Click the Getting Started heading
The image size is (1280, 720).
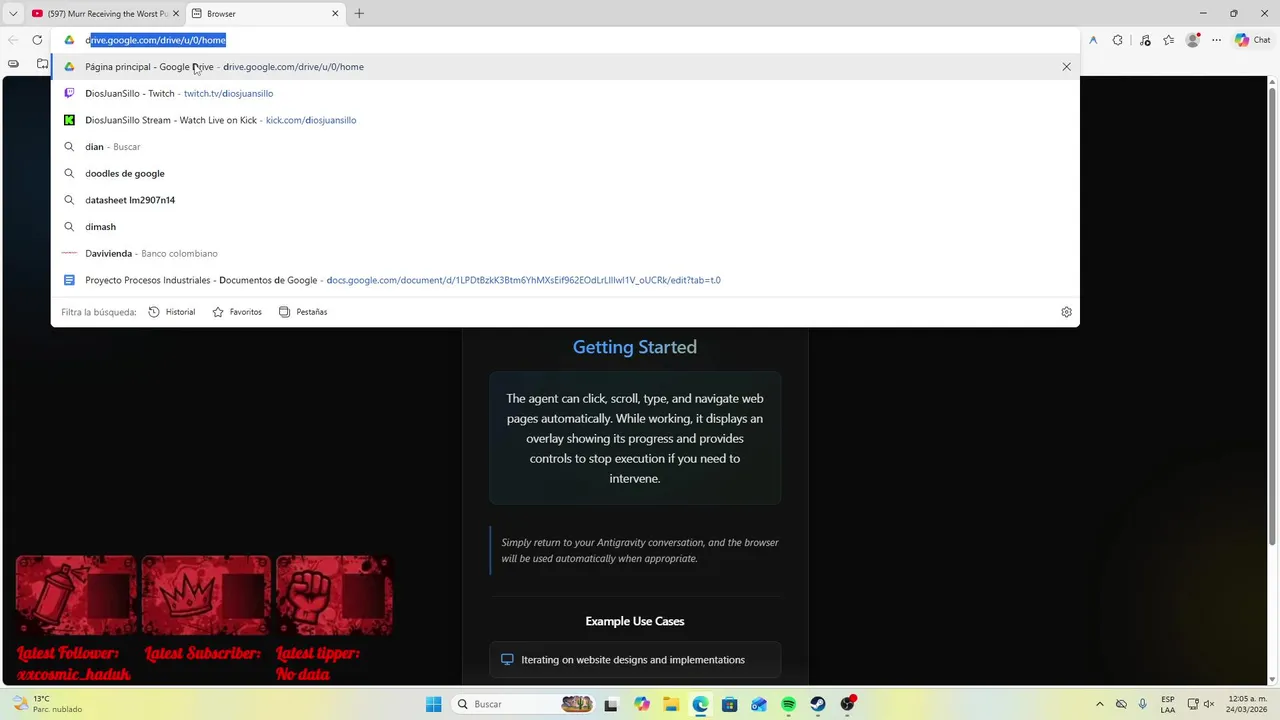click(635, 347)
